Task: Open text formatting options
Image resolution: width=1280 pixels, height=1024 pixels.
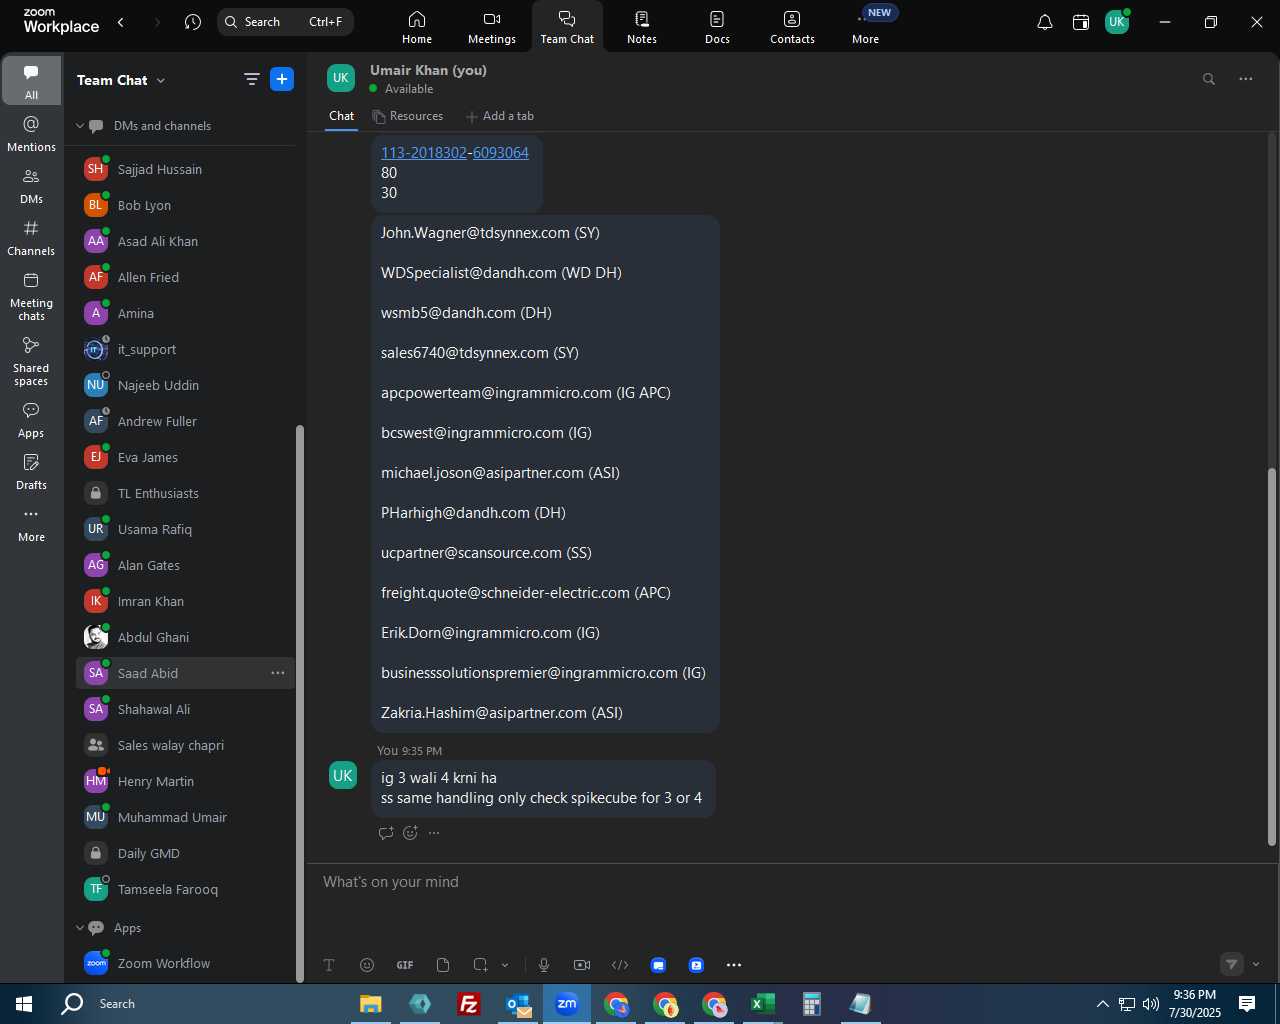Action: click(x=329, y=965)
